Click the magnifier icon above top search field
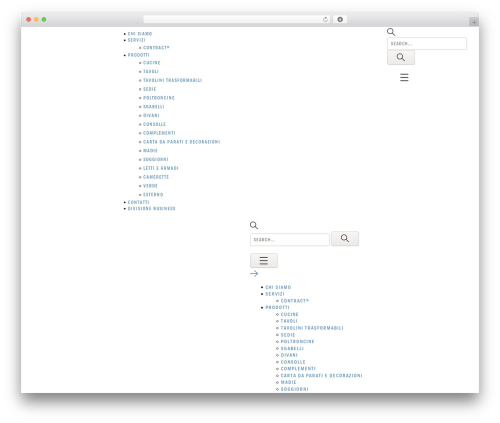 point(391,32)
